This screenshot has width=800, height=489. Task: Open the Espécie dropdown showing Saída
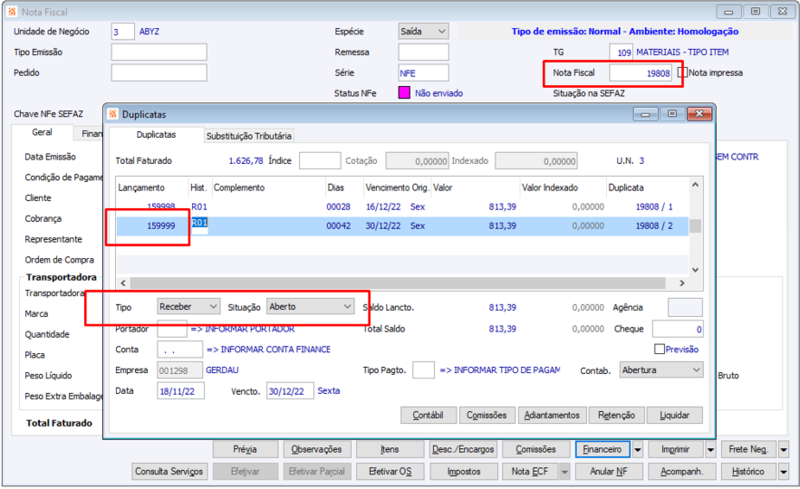tap(423, 32)
